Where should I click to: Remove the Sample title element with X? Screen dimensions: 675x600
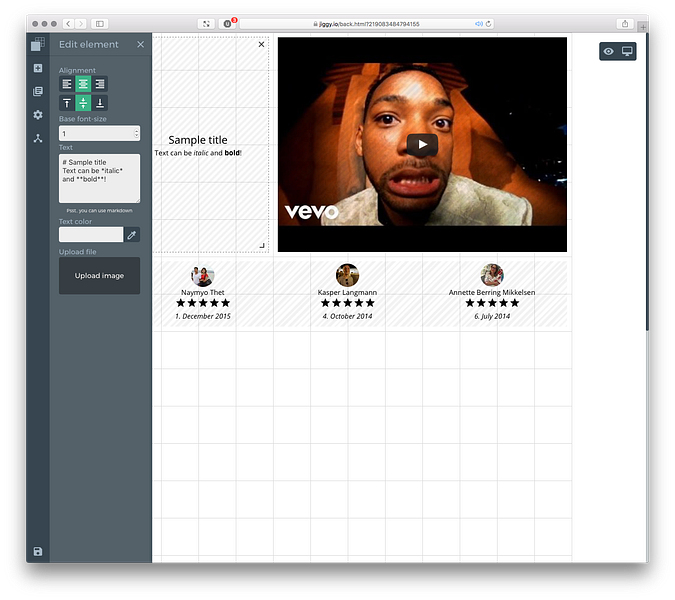(261, 44)
